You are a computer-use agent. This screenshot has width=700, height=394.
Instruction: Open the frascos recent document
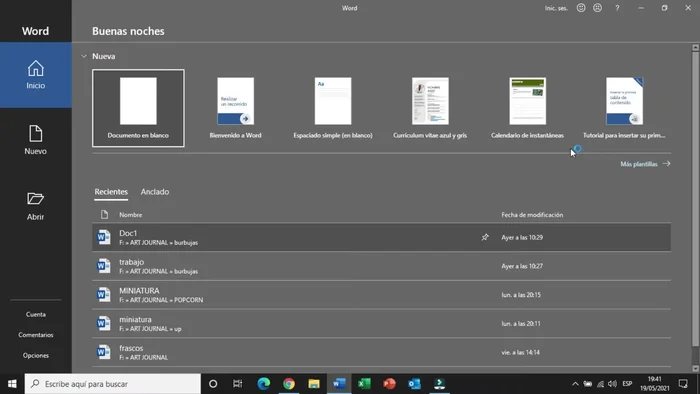(381, 352)
